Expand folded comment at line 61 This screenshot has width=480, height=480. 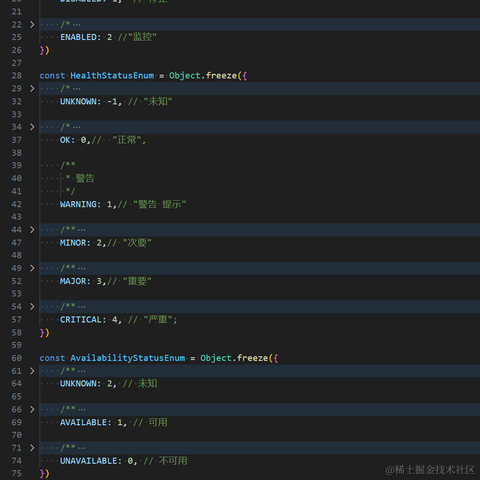[32, 371]
